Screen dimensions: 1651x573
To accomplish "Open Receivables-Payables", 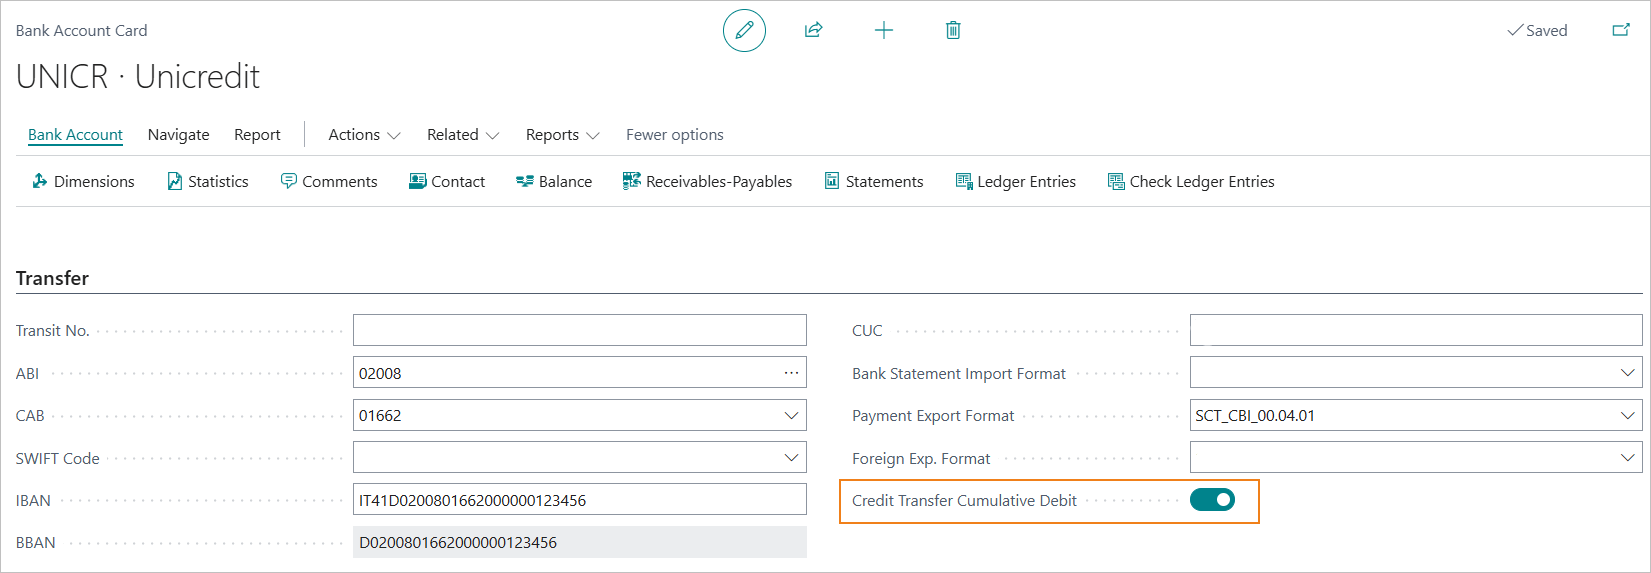I will pyautogui.click(x=707, y=181).
